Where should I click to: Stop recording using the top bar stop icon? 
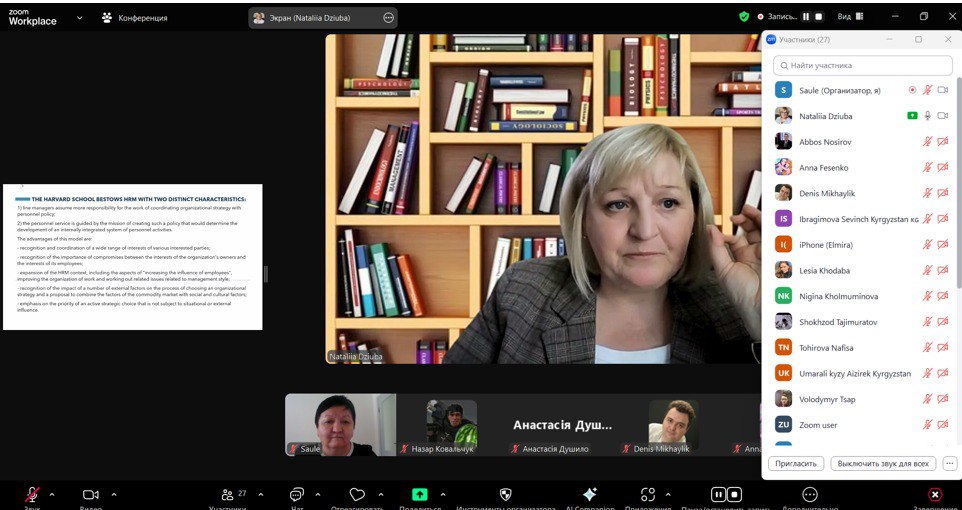click(x=818, y=17)
